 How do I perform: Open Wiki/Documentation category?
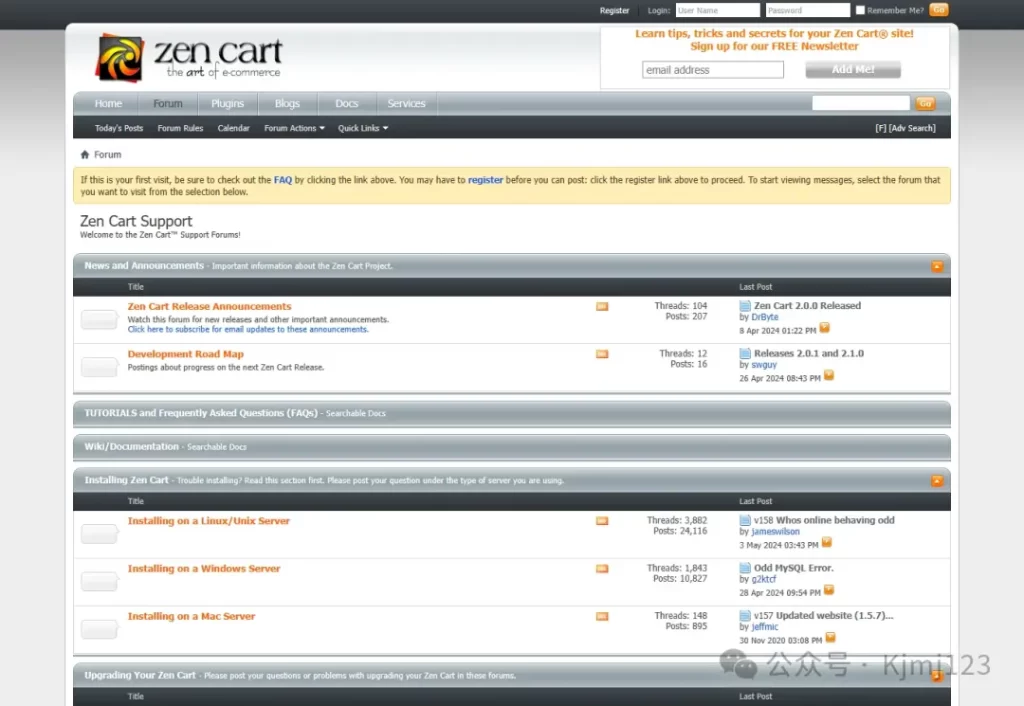tap(131, 447)
